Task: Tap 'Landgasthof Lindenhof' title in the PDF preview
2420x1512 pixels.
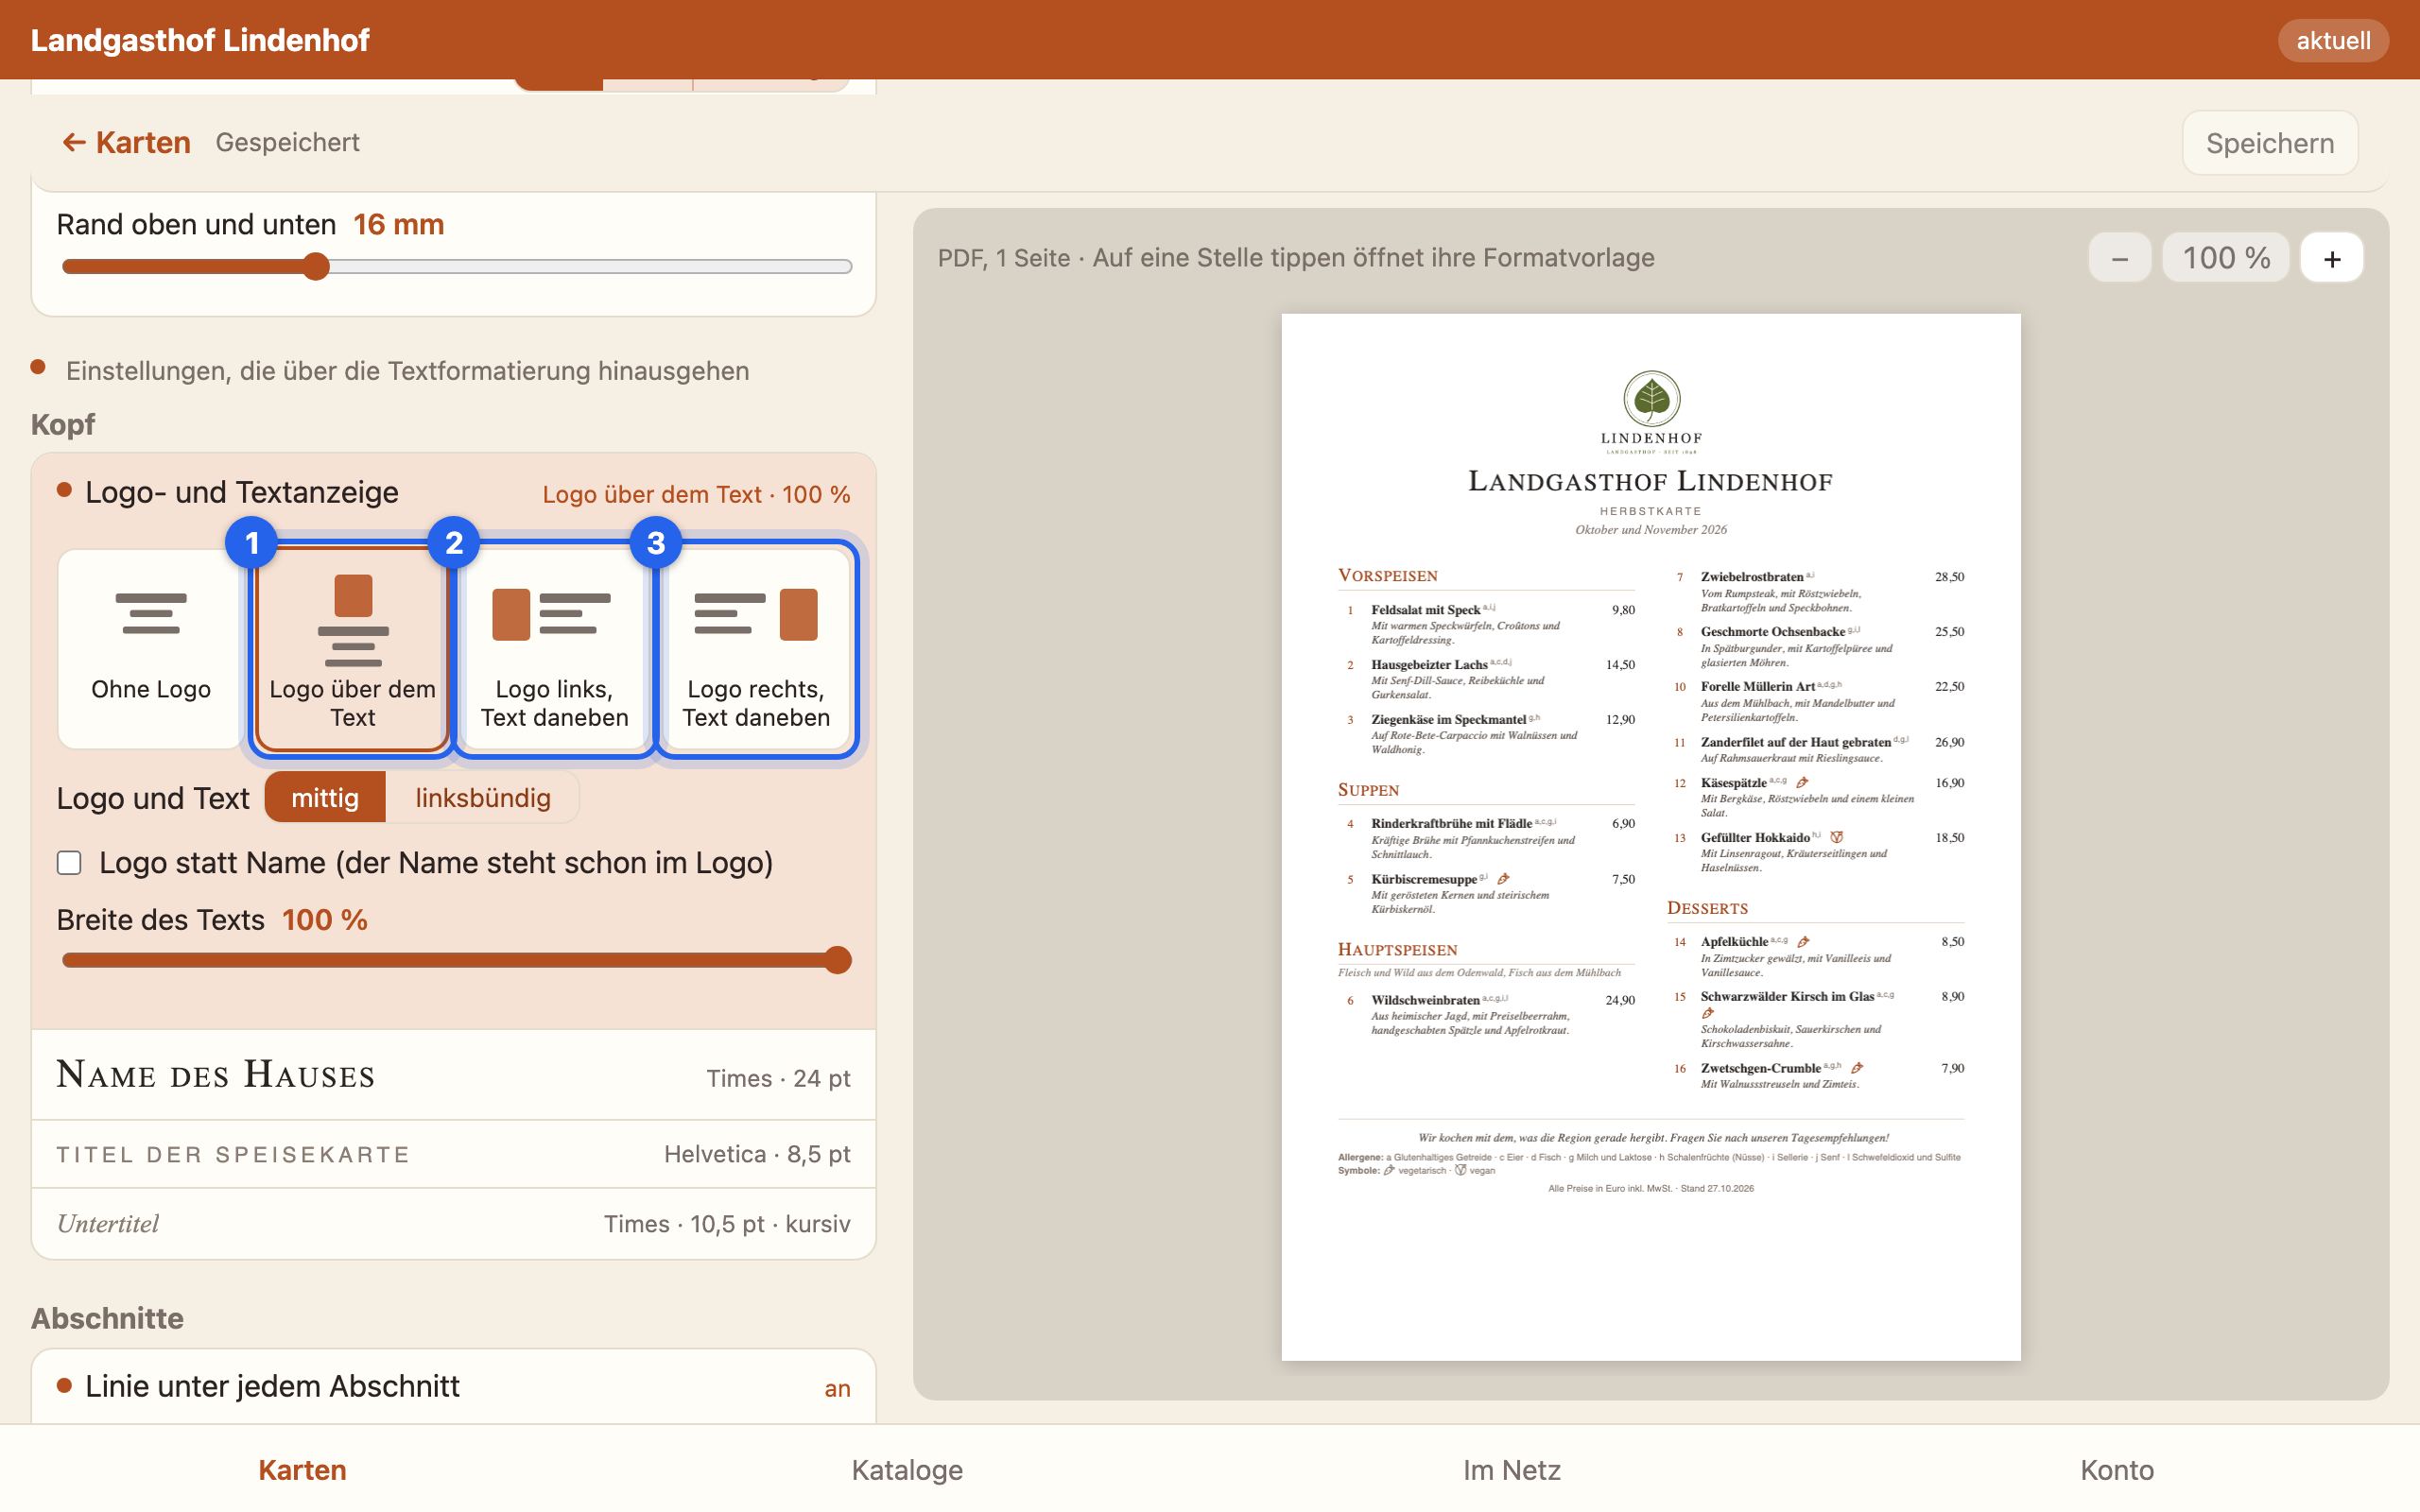Action: point(1651,482)
